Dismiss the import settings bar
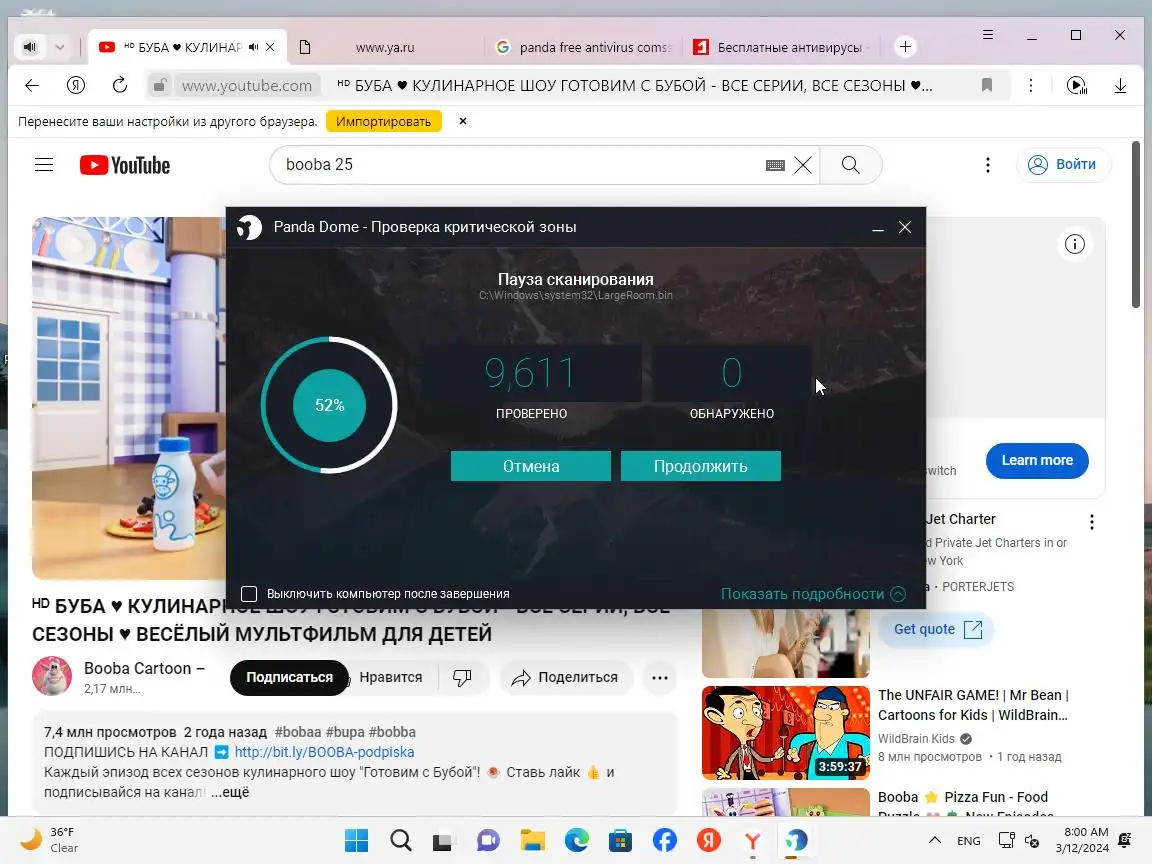 point(463,121)
